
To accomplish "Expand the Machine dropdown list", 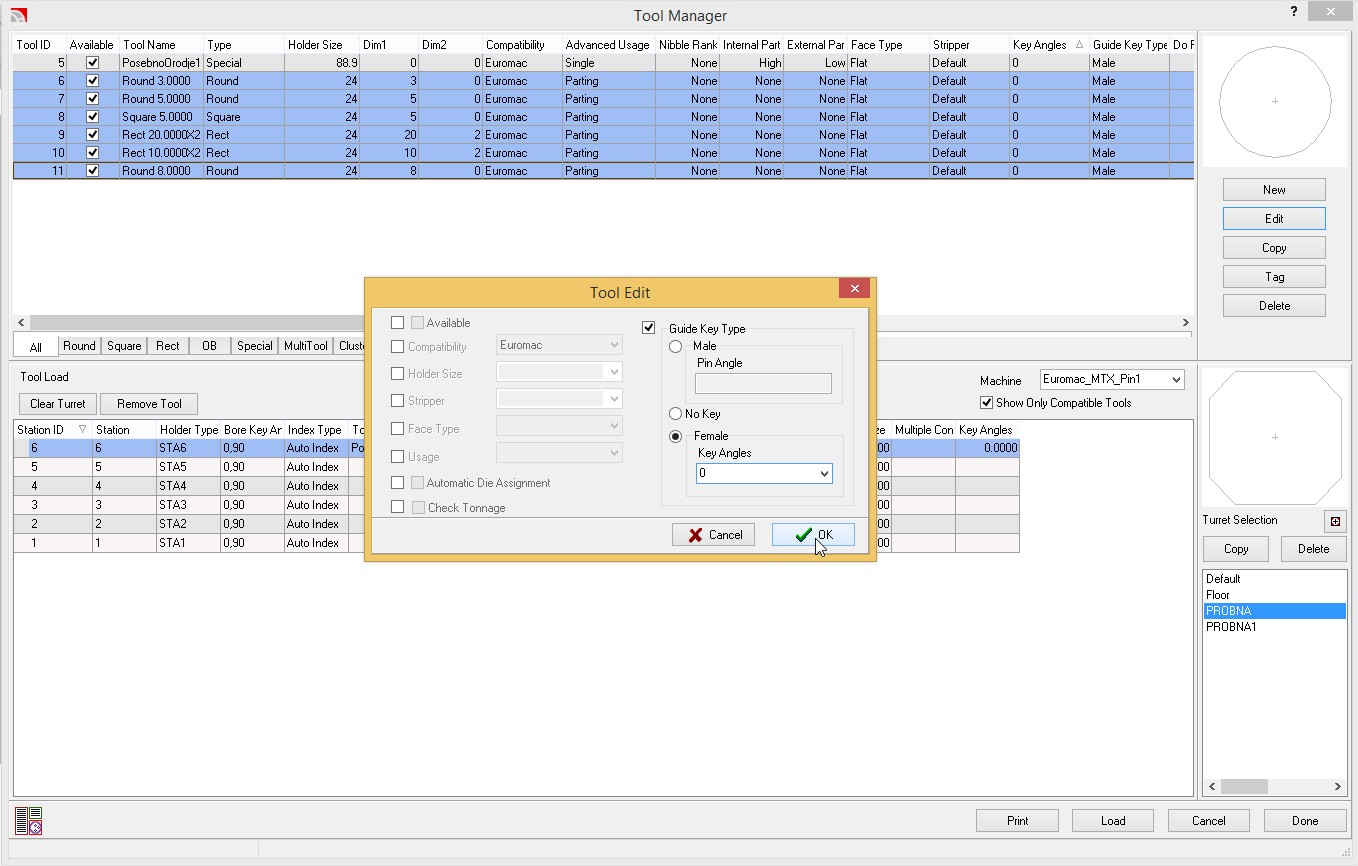I will 1176,380.
